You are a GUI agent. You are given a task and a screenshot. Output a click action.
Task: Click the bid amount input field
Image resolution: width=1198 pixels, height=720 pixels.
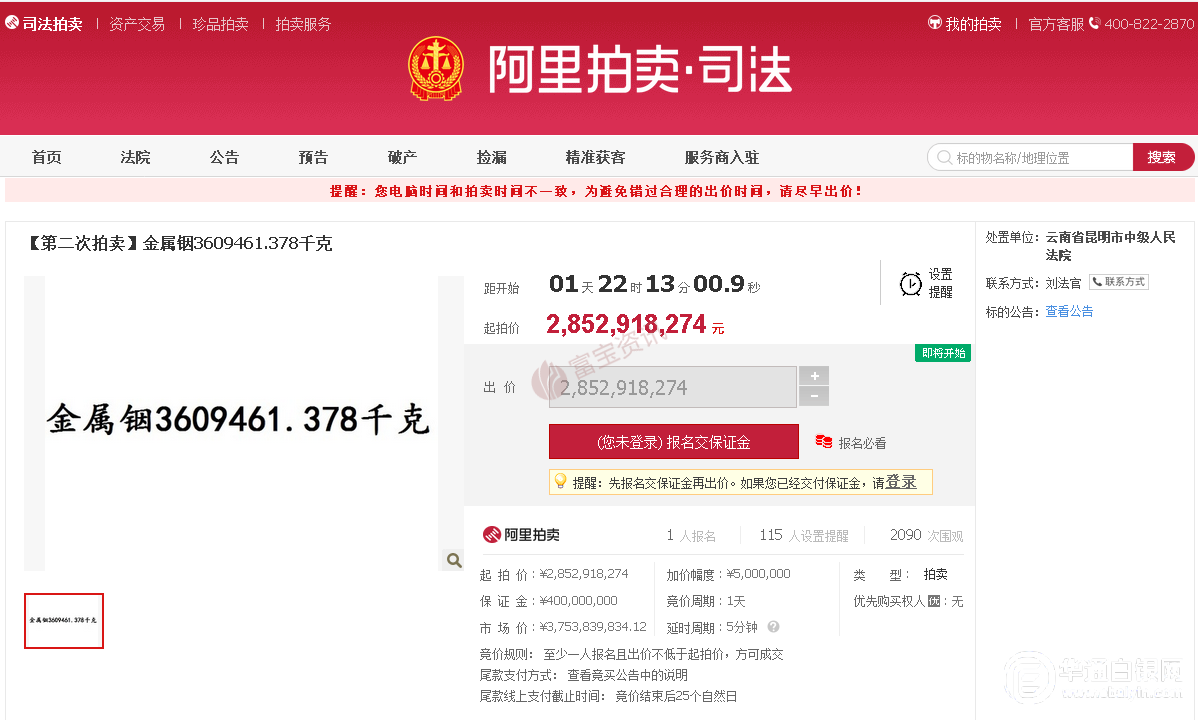(672, 387)
